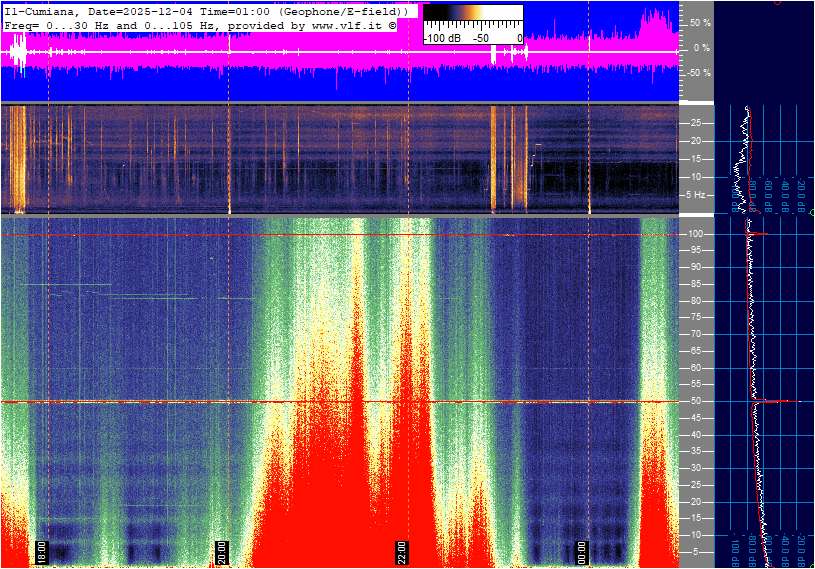This screenshot has width=815, height=569.
Task: Click the -100 dB legend label
Action: click(441, 38)
